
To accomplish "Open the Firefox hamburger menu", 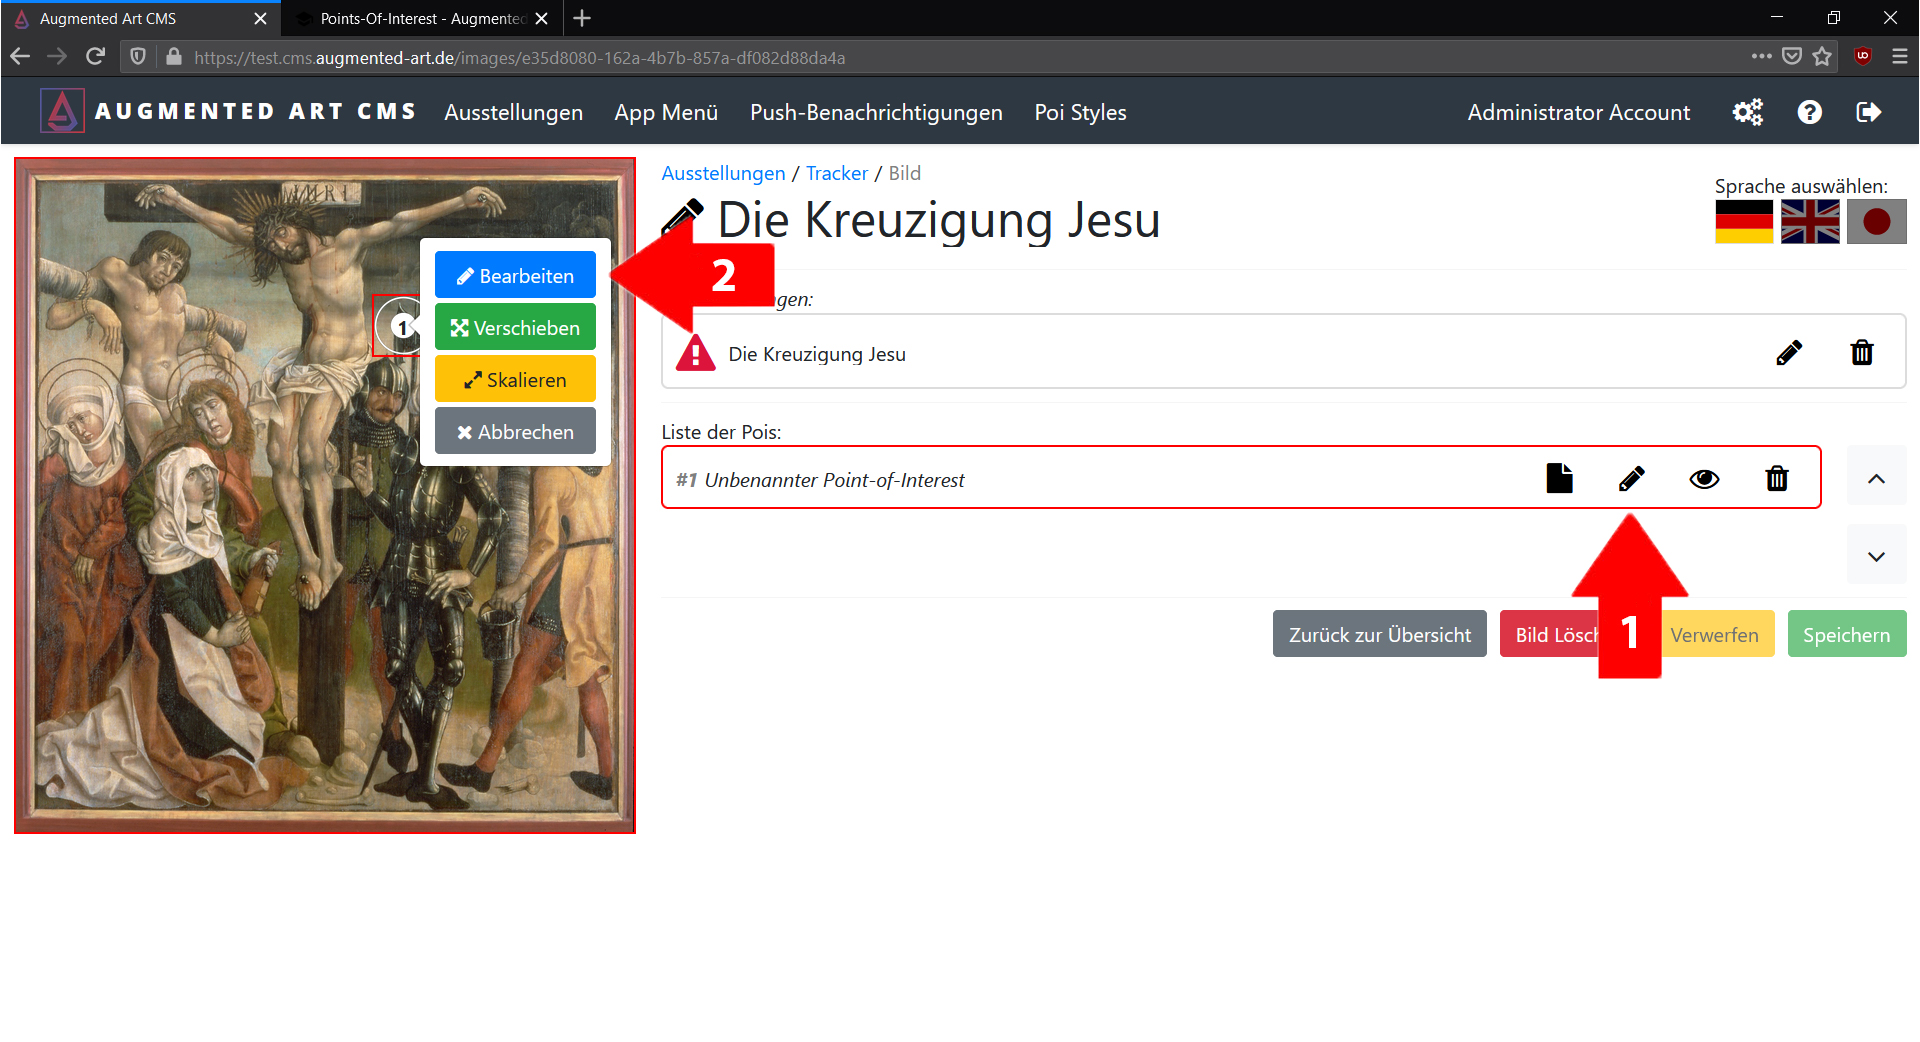I will coord(1900,57).
